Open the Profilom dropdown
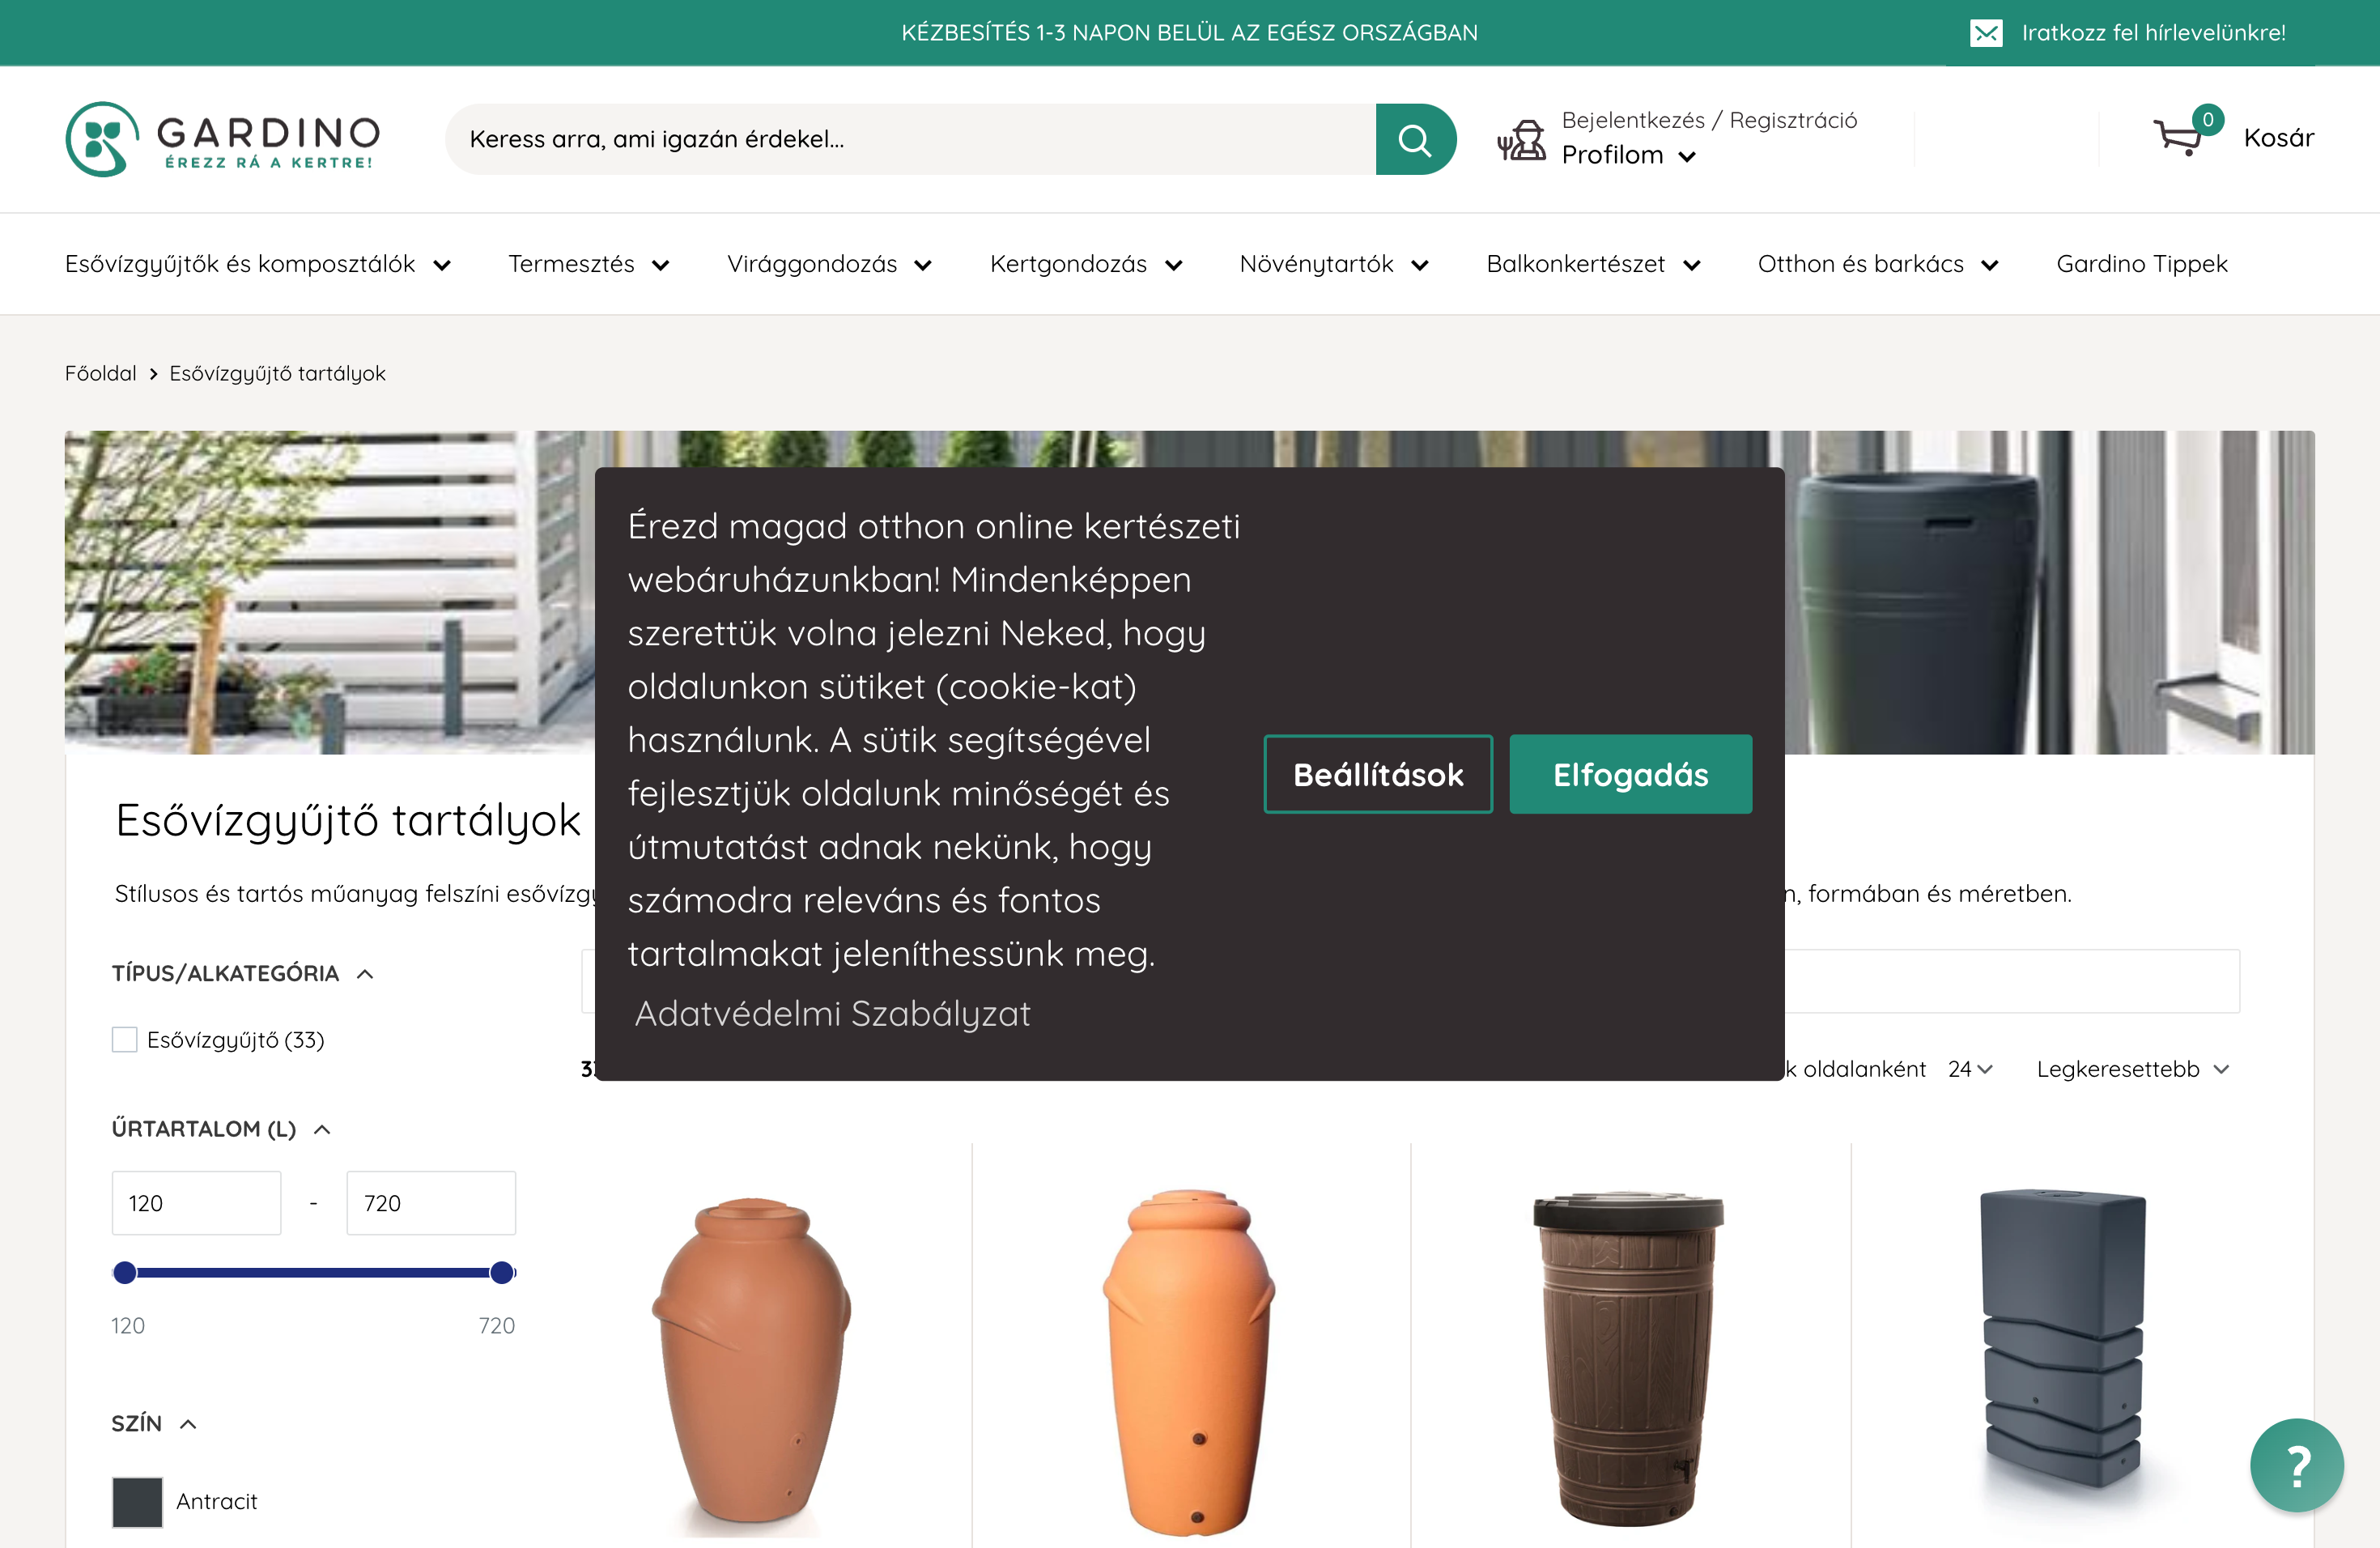This screenshot has width=2380, height=1548. pos(1630,155)
